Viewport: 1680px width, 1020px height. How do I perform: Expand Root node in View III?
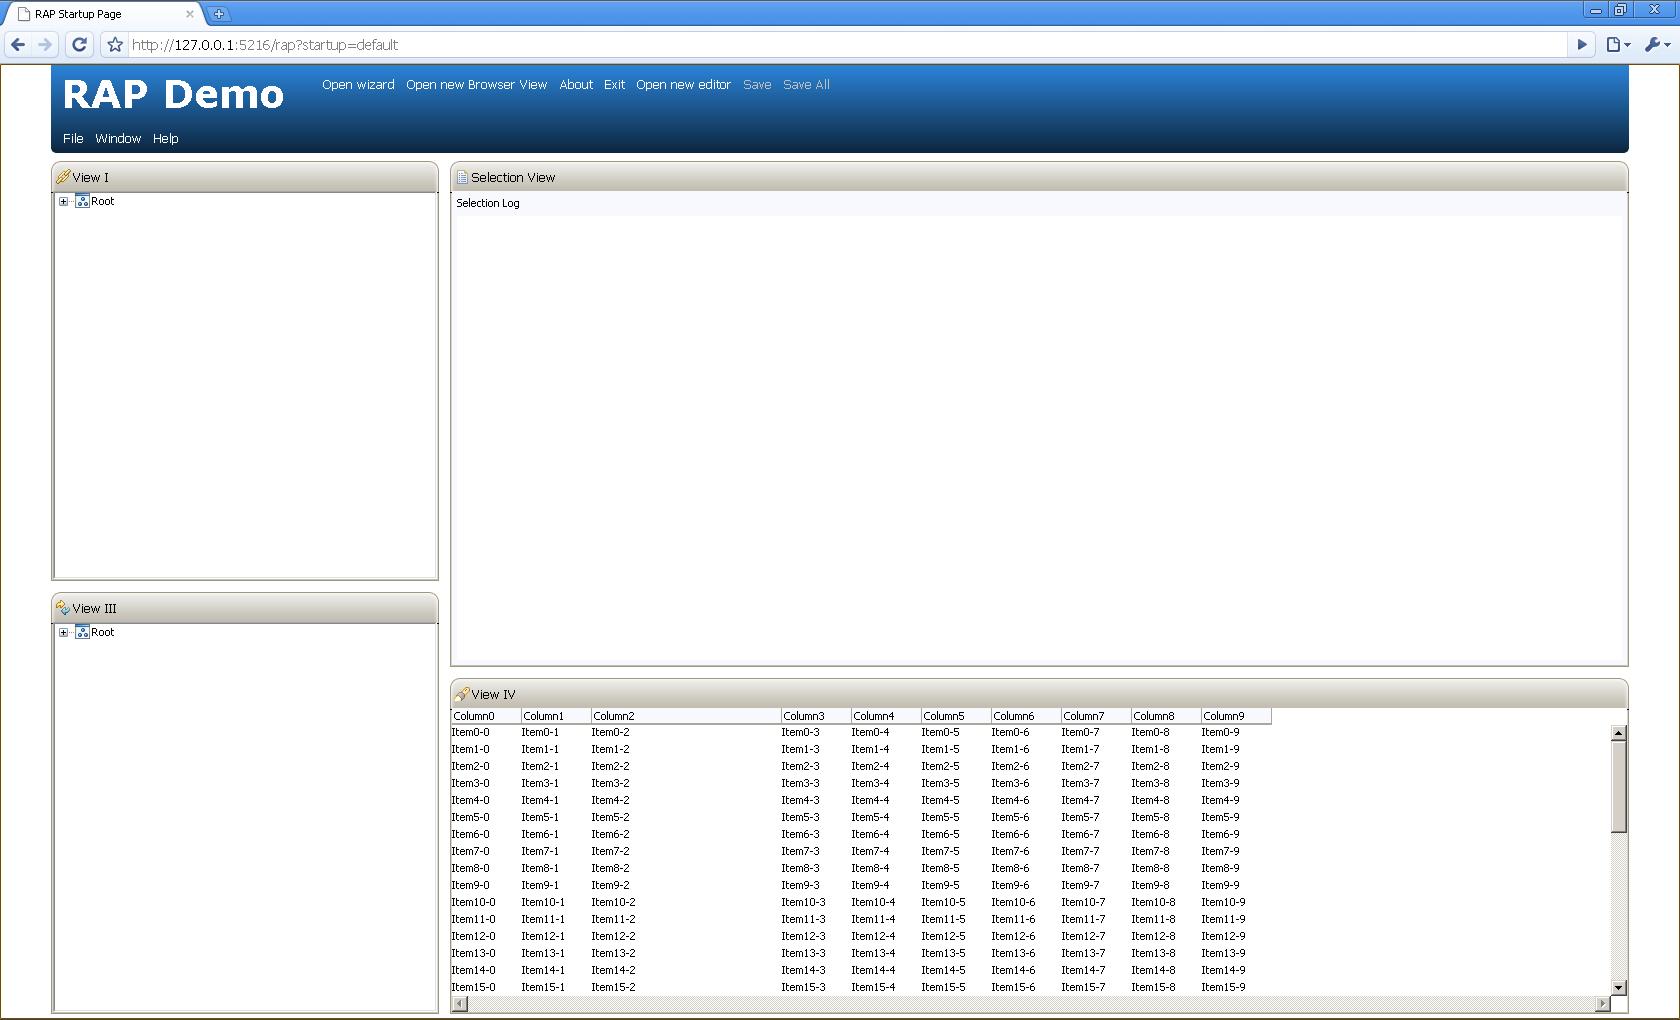point(64,632)
